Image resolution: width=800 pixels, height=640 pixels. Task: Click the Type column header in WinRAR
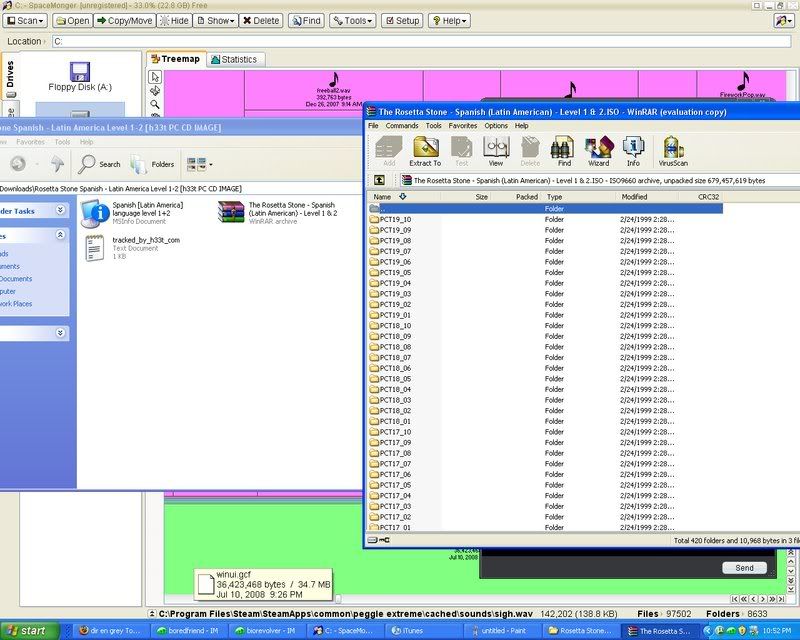[579, 196]
